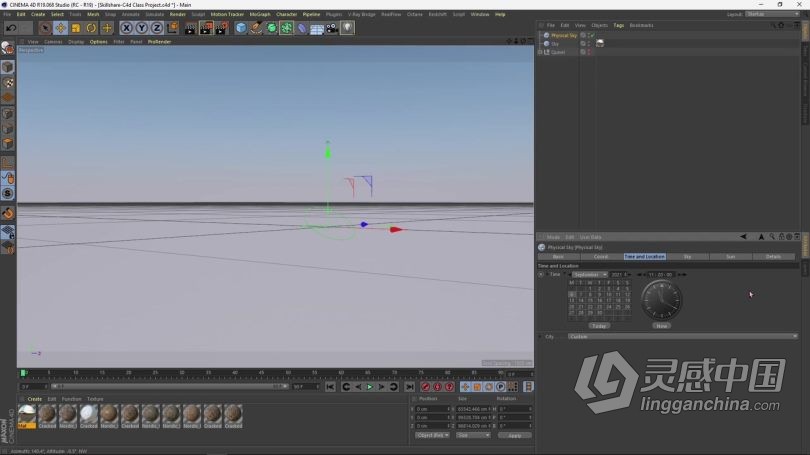Screen dimensions: 810x455
Task: Add a Cube primitive object
Action: [x=241, y=28]
